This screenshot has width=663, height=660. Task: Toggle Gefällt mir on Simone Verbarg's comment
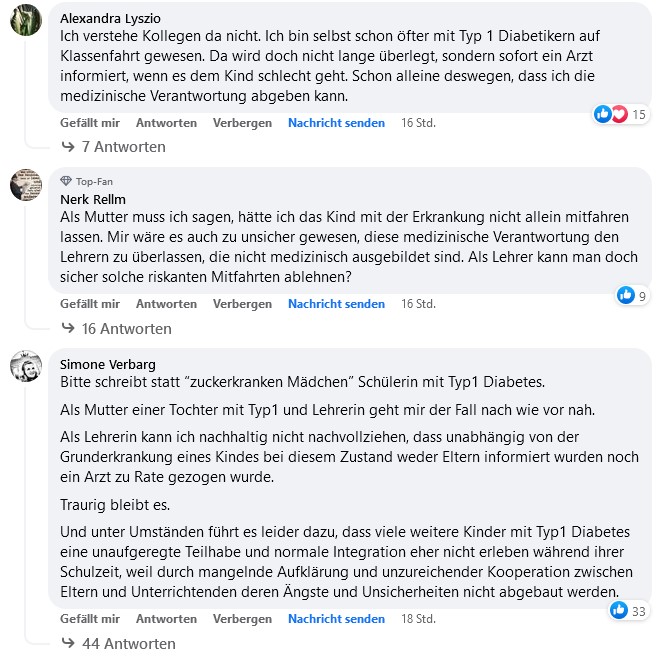(90, 619)
